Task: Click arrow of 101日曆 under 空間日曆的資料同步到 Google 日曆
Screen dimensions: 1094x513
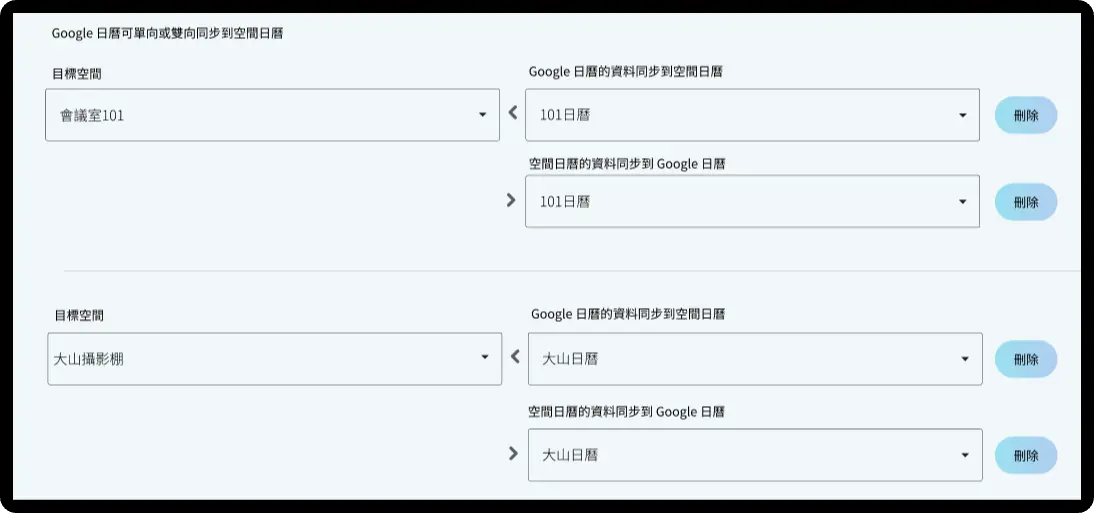Action: pyautogui.click(x=962, y=201)
